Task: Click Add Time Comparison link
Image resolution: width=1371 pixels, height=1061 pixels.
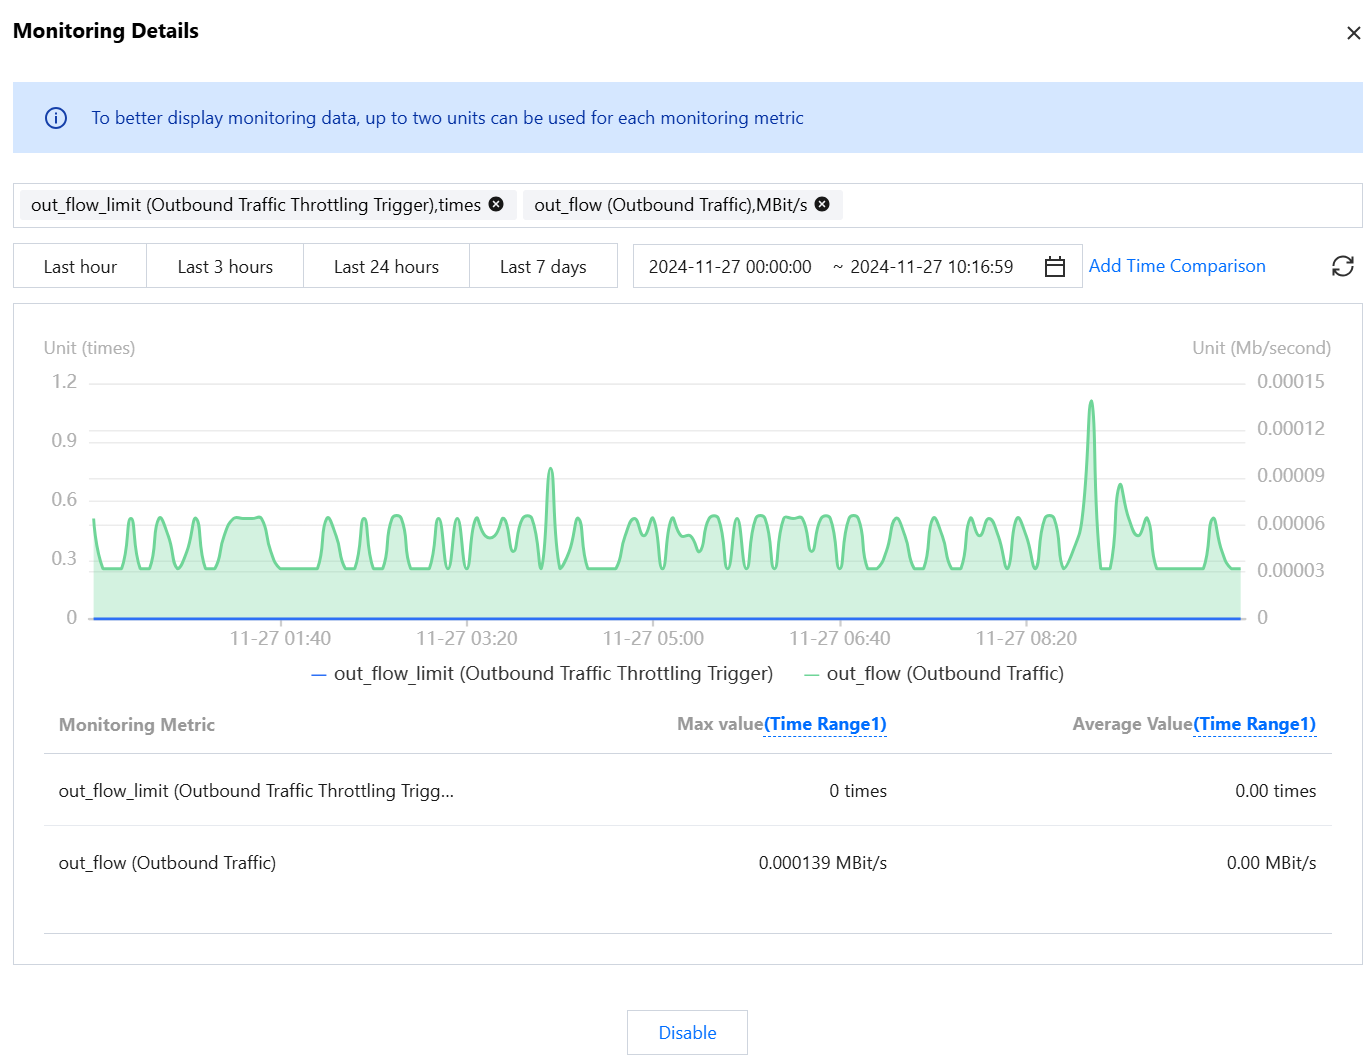Action: click(1177, 266)
